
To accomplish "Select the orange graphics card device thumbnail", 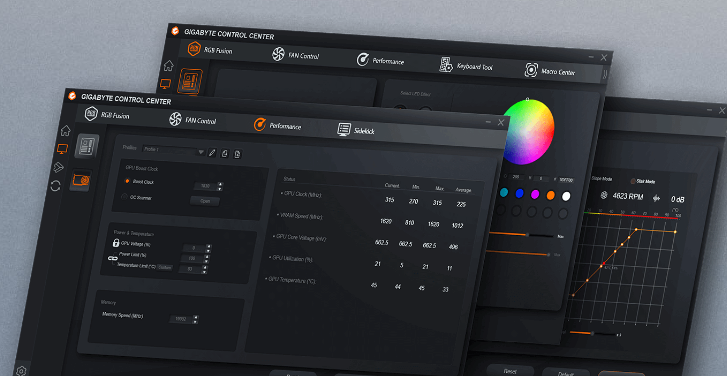I will (81, 181).
